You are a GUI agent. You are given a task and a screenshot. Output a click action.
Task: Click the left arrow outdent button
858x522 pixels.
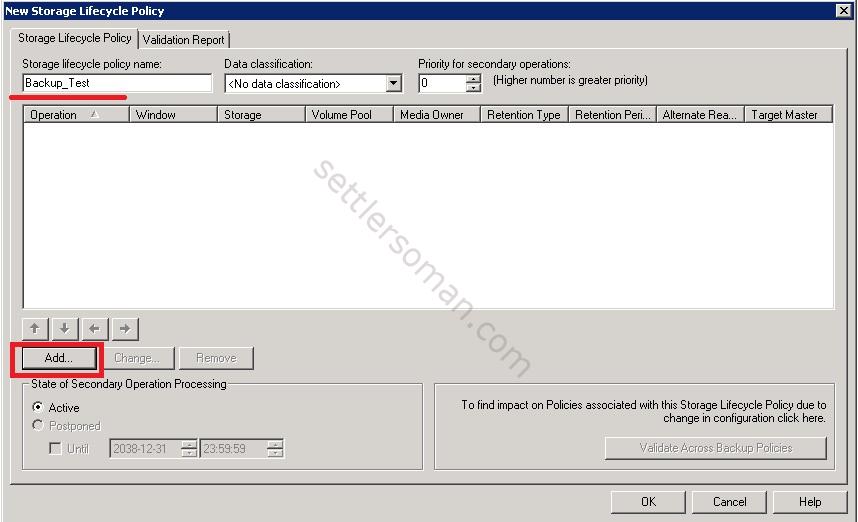click(x=95, y=329)
